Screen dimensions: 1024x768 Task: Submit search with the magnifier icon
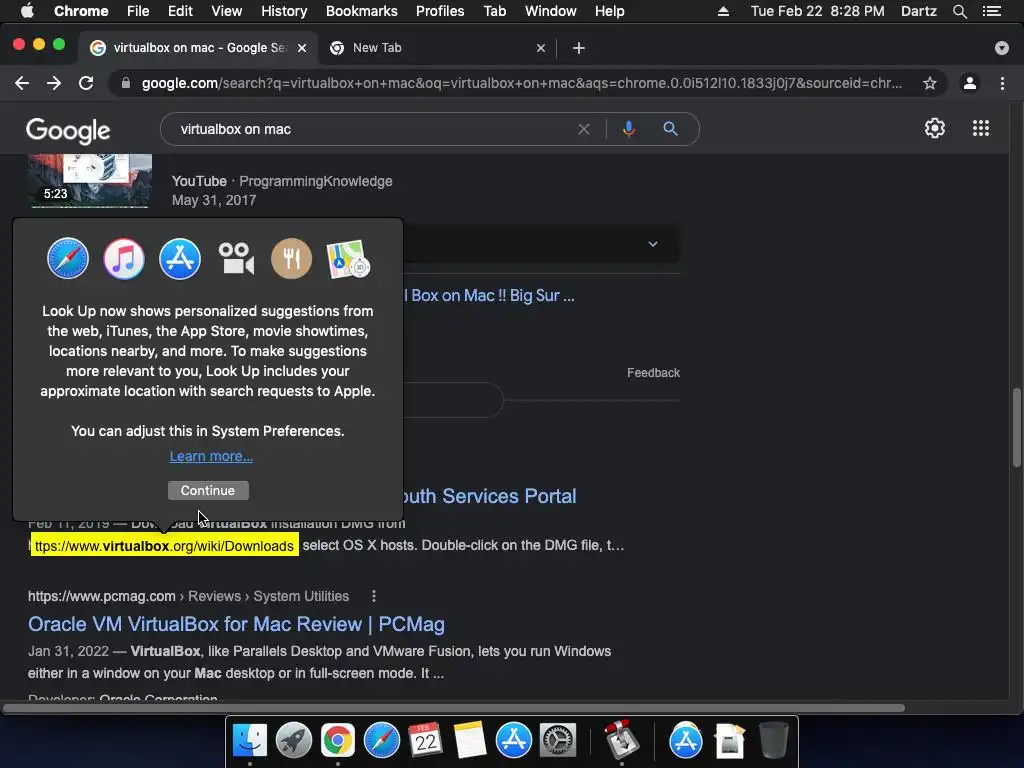coord(670,129)
